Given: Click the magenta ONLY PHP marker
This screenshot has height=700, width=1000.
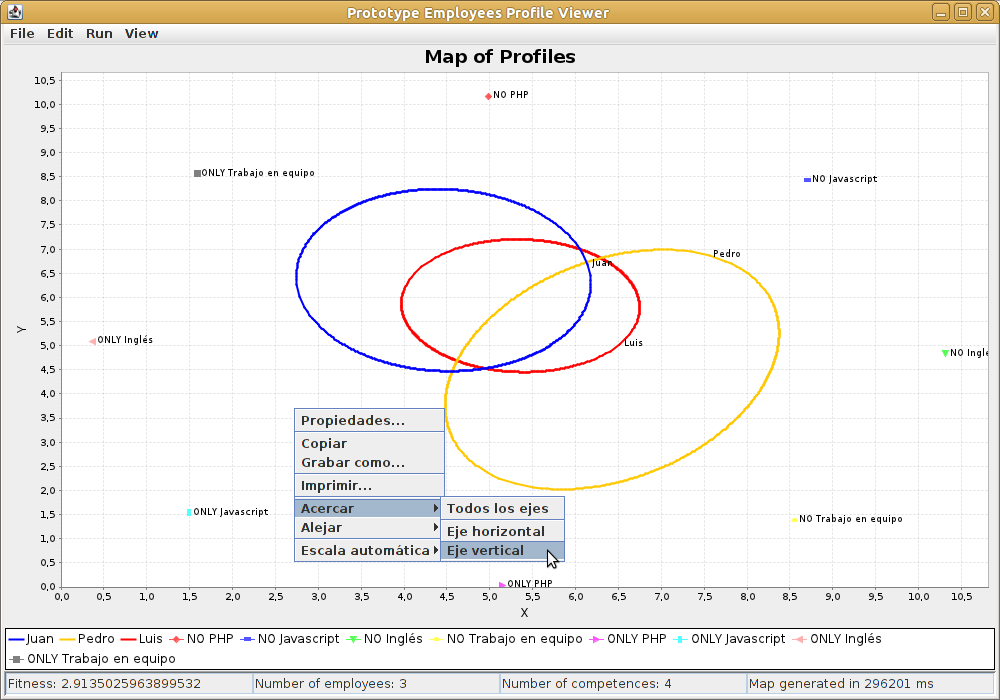Looking at the screenshot, I should pos(502,585).
